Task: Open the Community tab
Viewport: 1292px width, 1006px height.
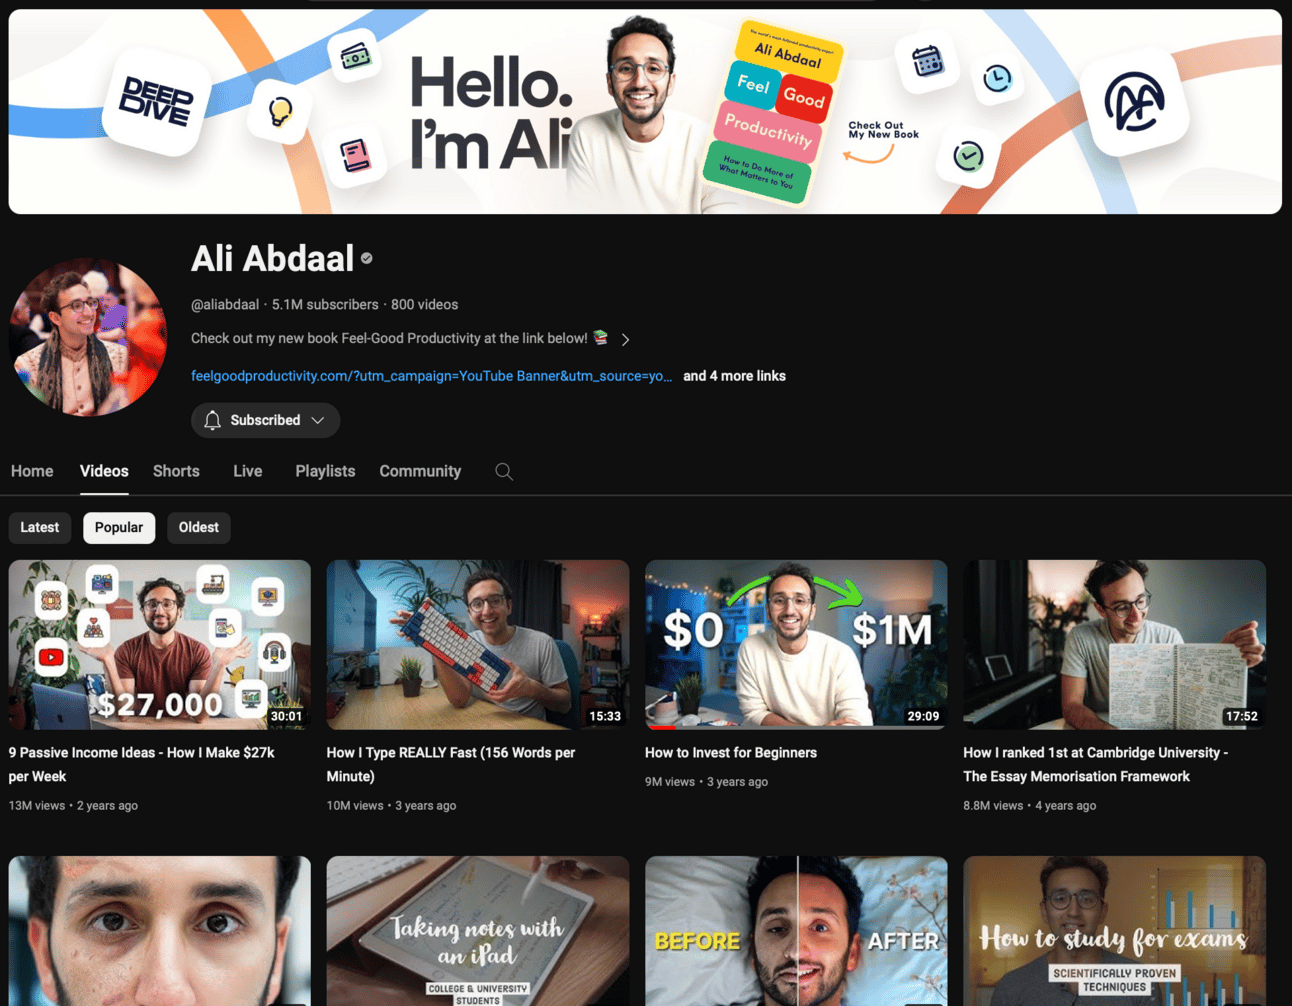Action: 420,471
